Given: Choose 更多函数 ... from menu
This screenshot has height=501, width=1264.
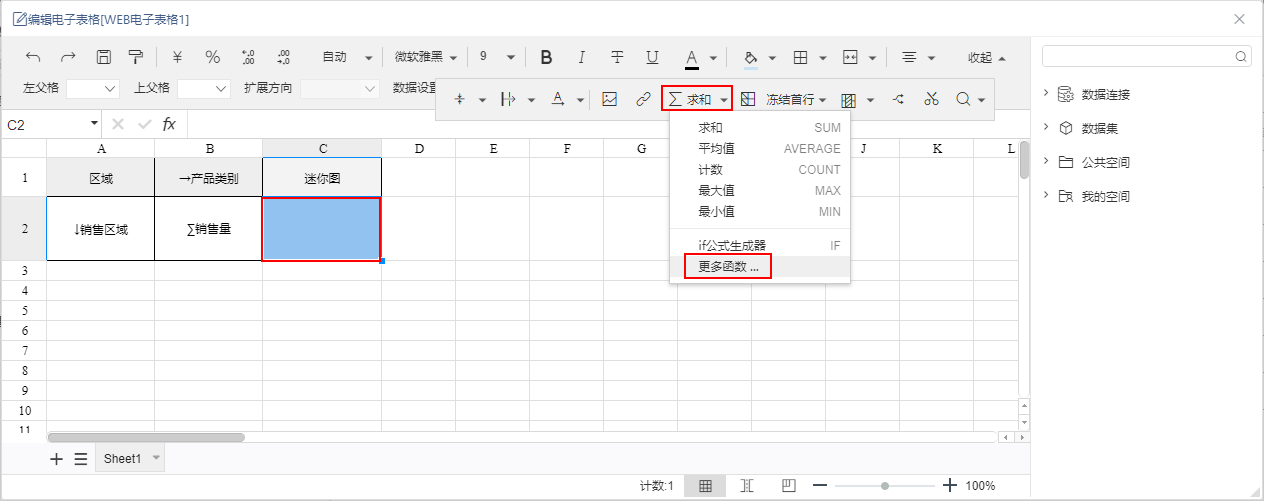Looking at the screenshot, I should click(760, 267).
